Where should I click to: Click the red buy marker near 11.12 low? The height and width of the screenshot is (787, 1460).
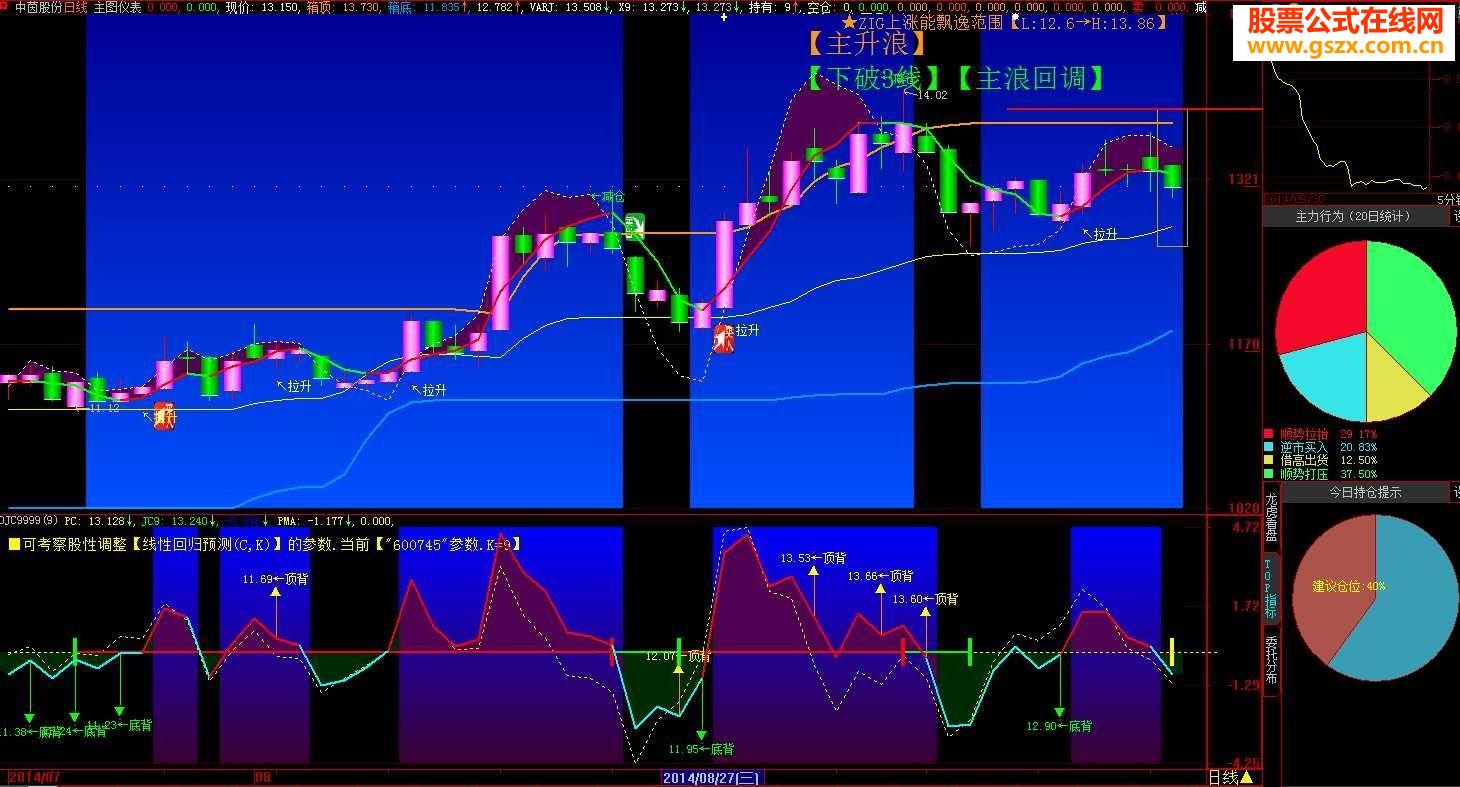164,416
